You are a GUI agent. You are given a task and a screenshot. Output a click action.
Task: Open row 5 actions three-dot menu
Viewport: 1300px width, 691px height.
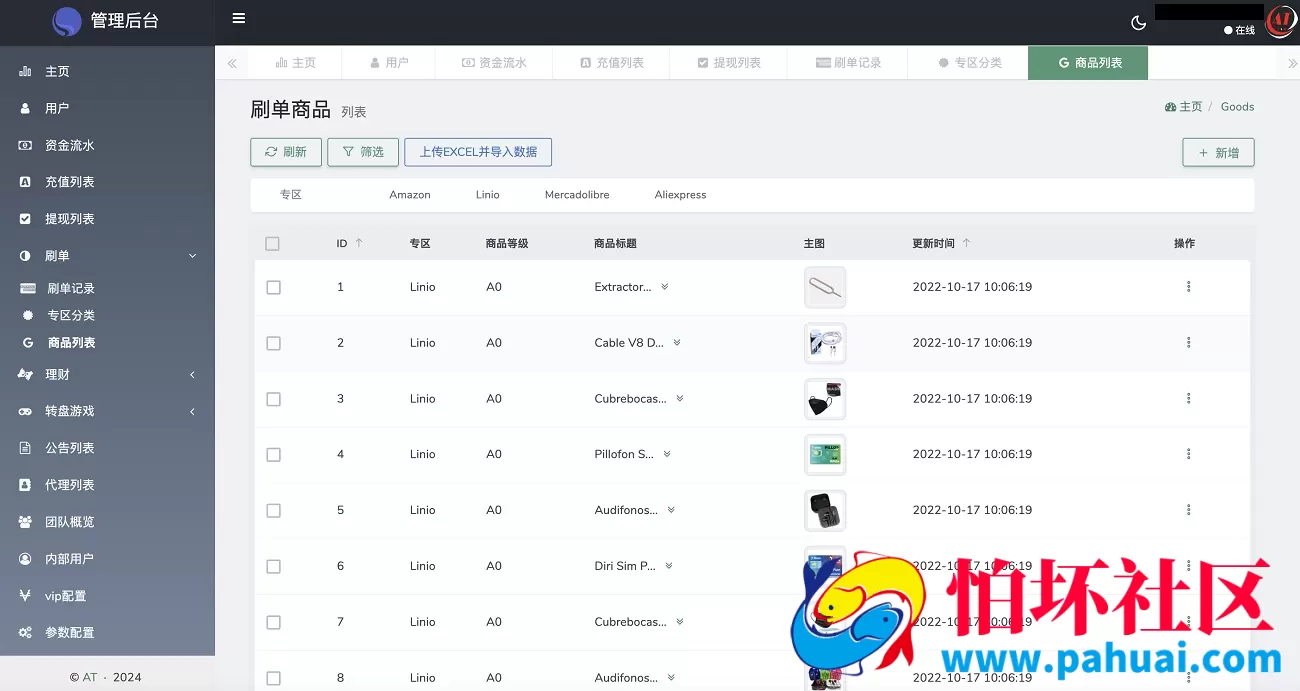[1188, 510]
